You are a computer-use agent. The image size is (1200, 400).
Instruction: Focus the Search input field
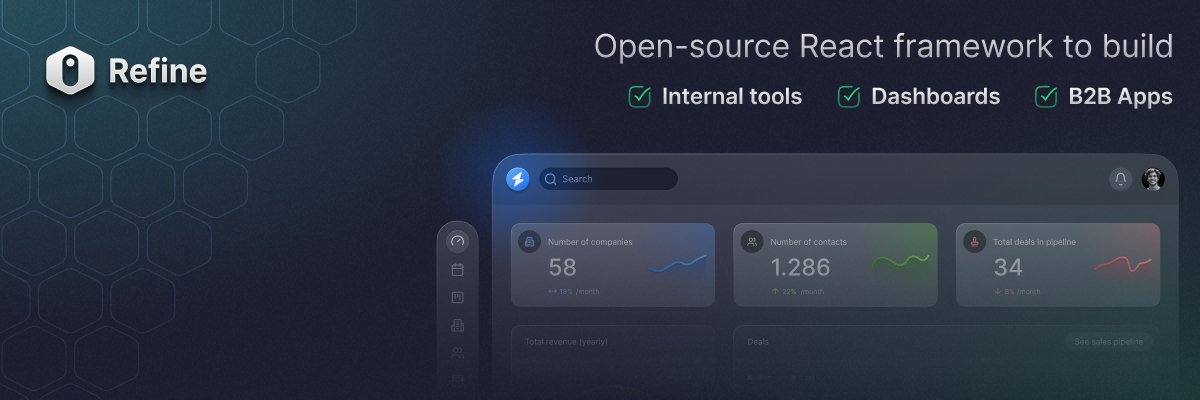[608, 179]
